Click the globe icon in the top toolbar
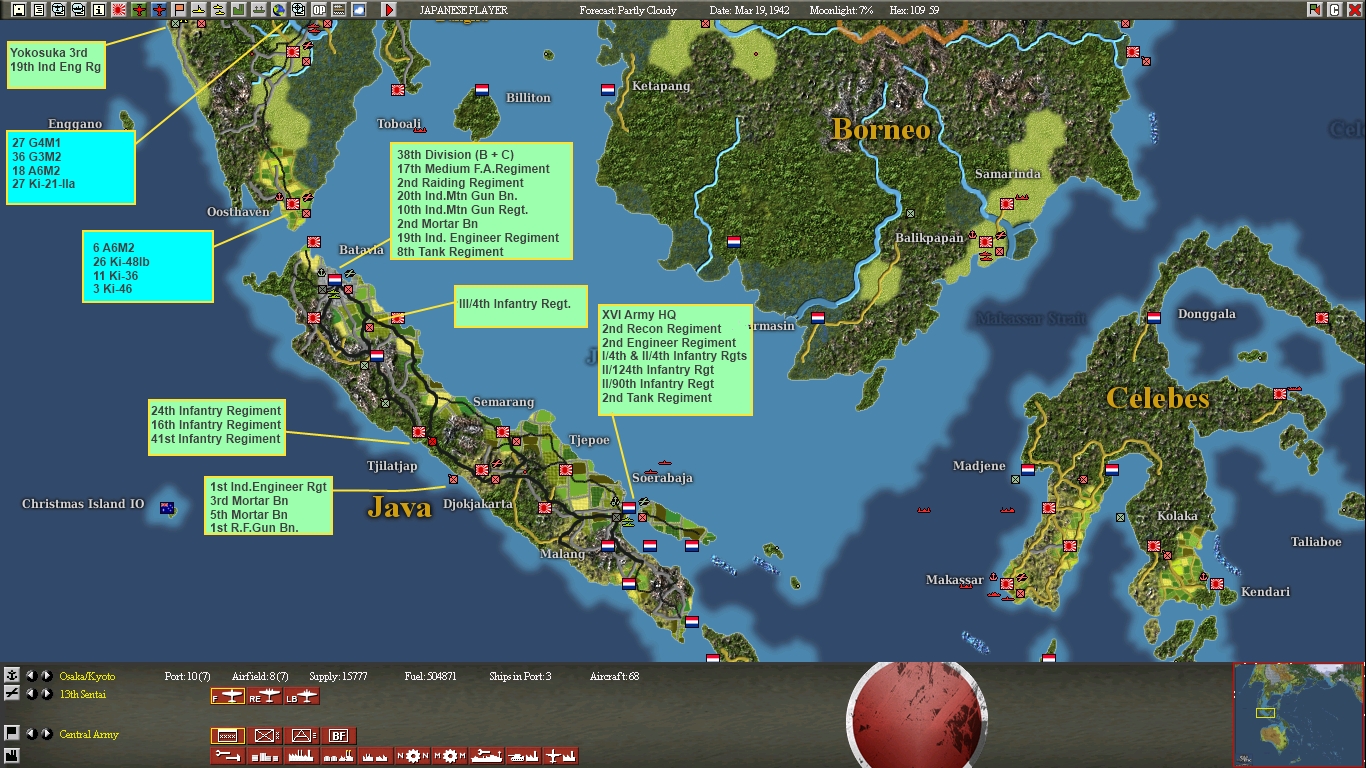 click(x=279, y=10)
